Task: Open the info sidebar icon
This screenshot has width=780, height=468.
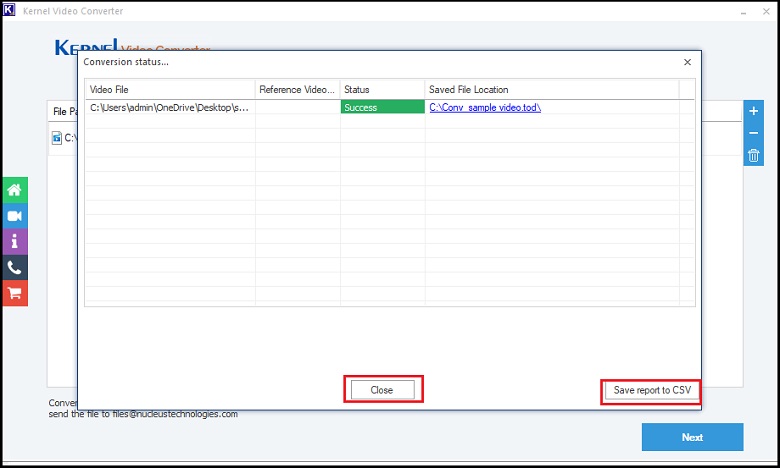Action: [x=14, y=242]
